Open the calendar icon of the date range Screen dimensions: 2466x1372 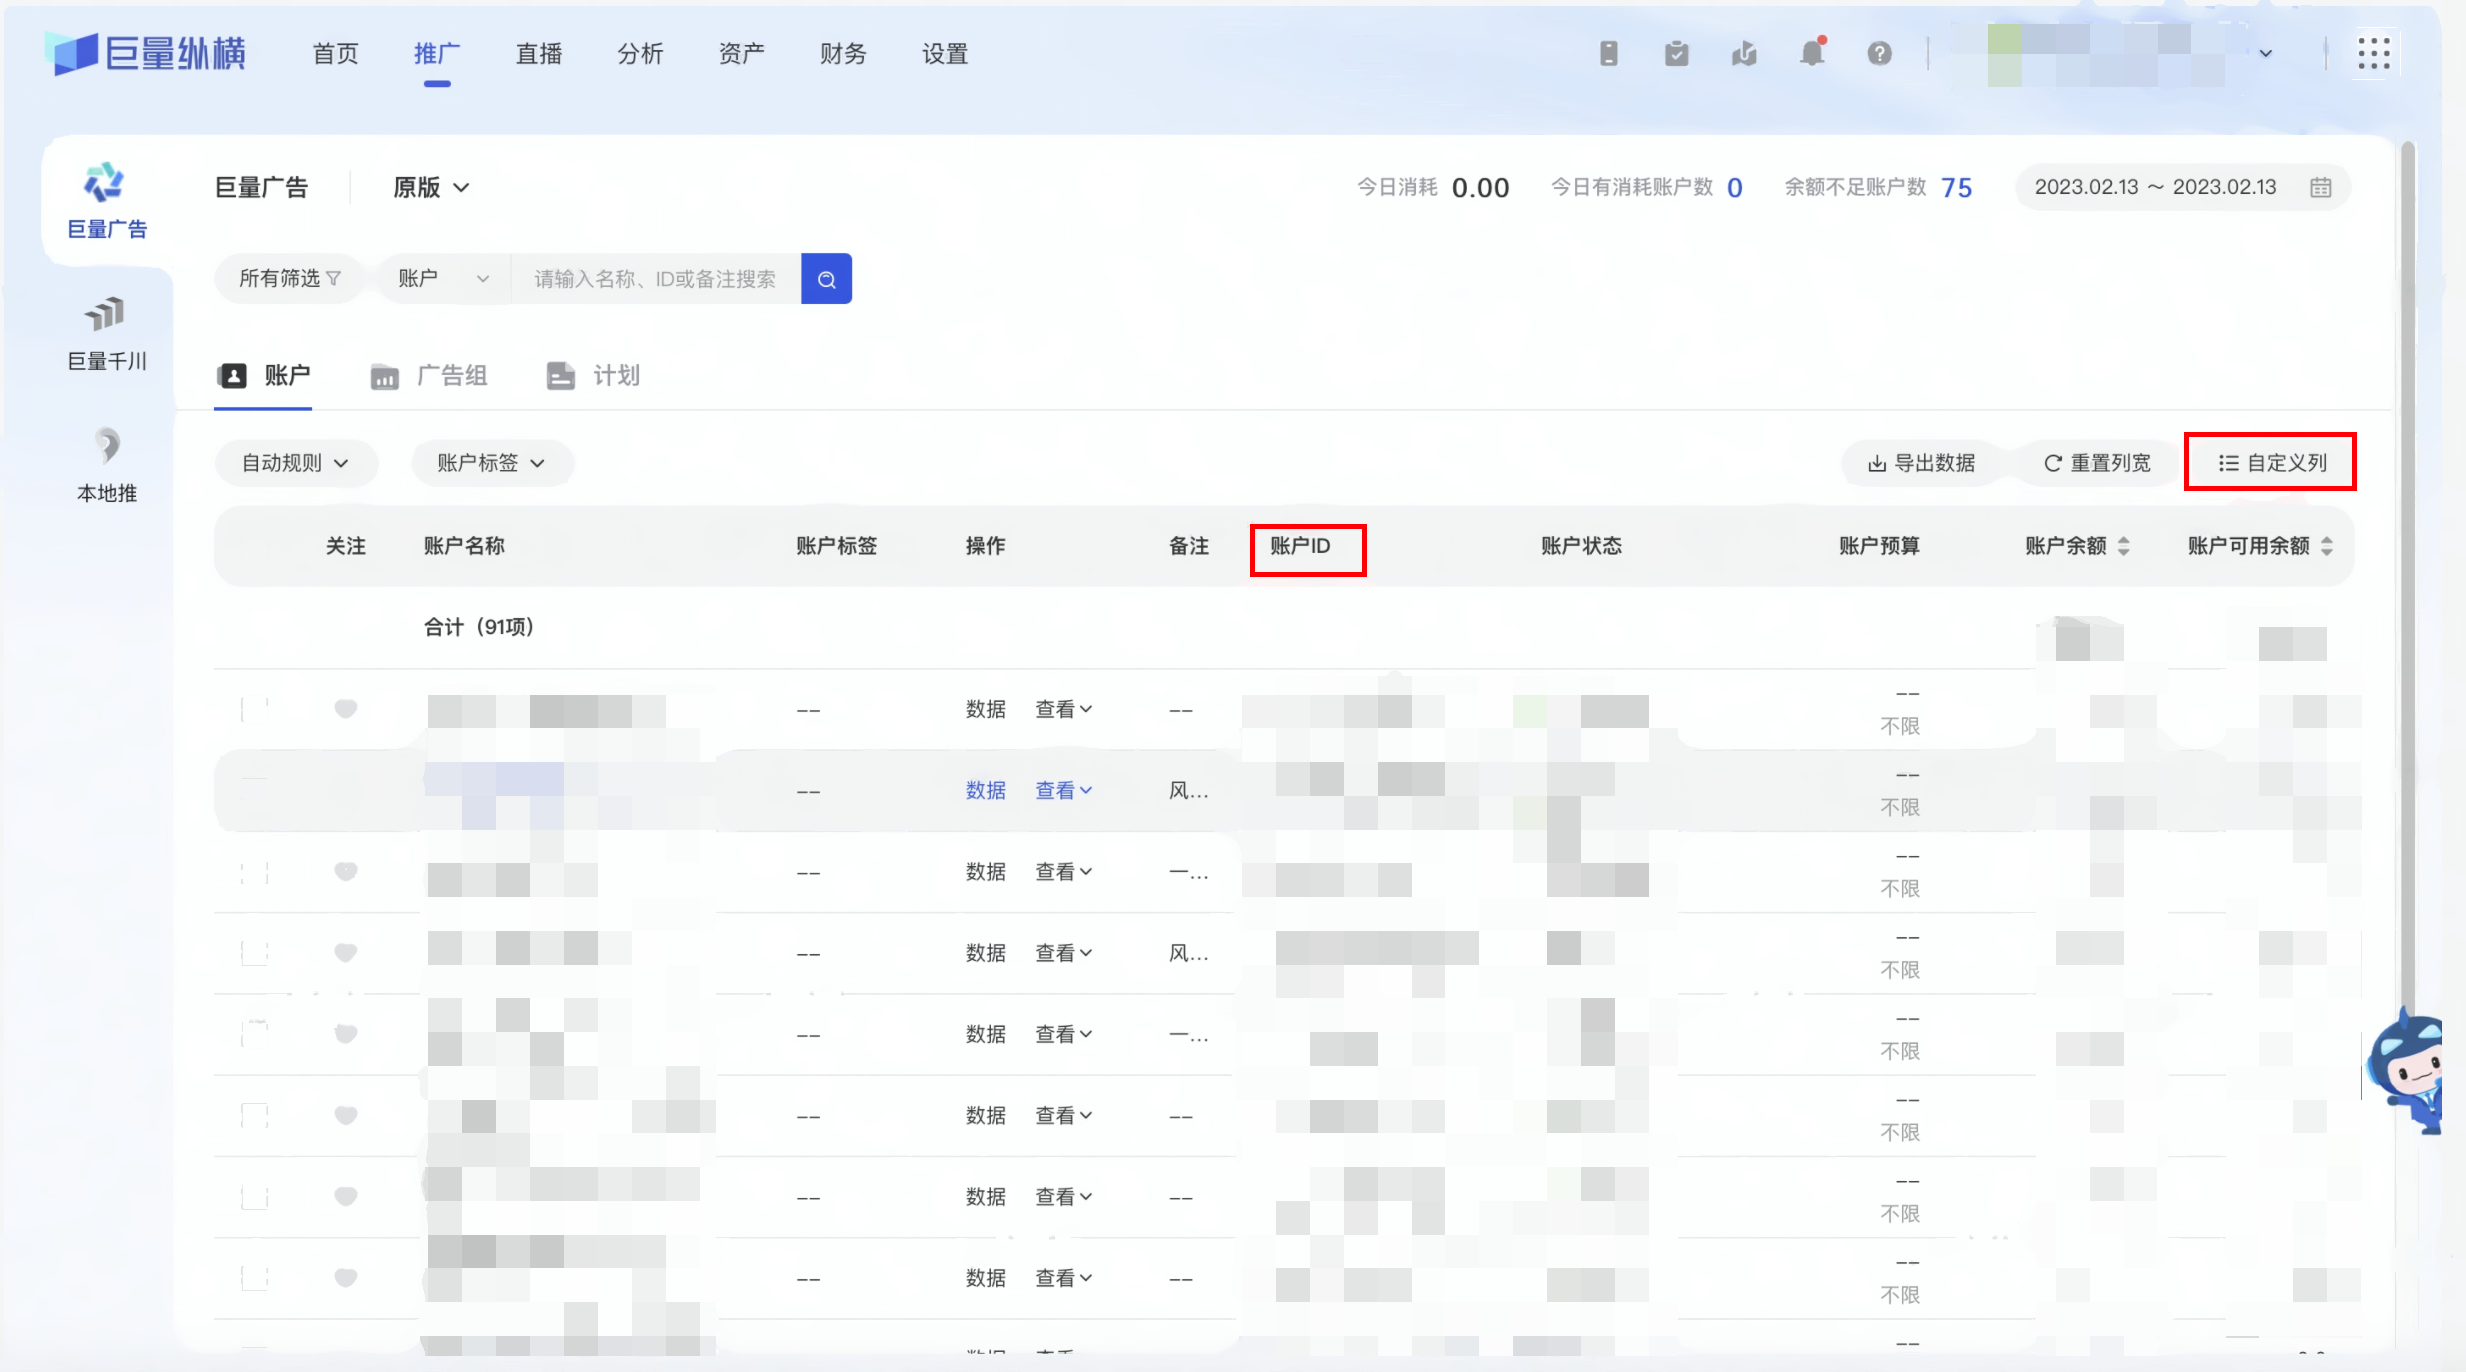pos(2320,187)
